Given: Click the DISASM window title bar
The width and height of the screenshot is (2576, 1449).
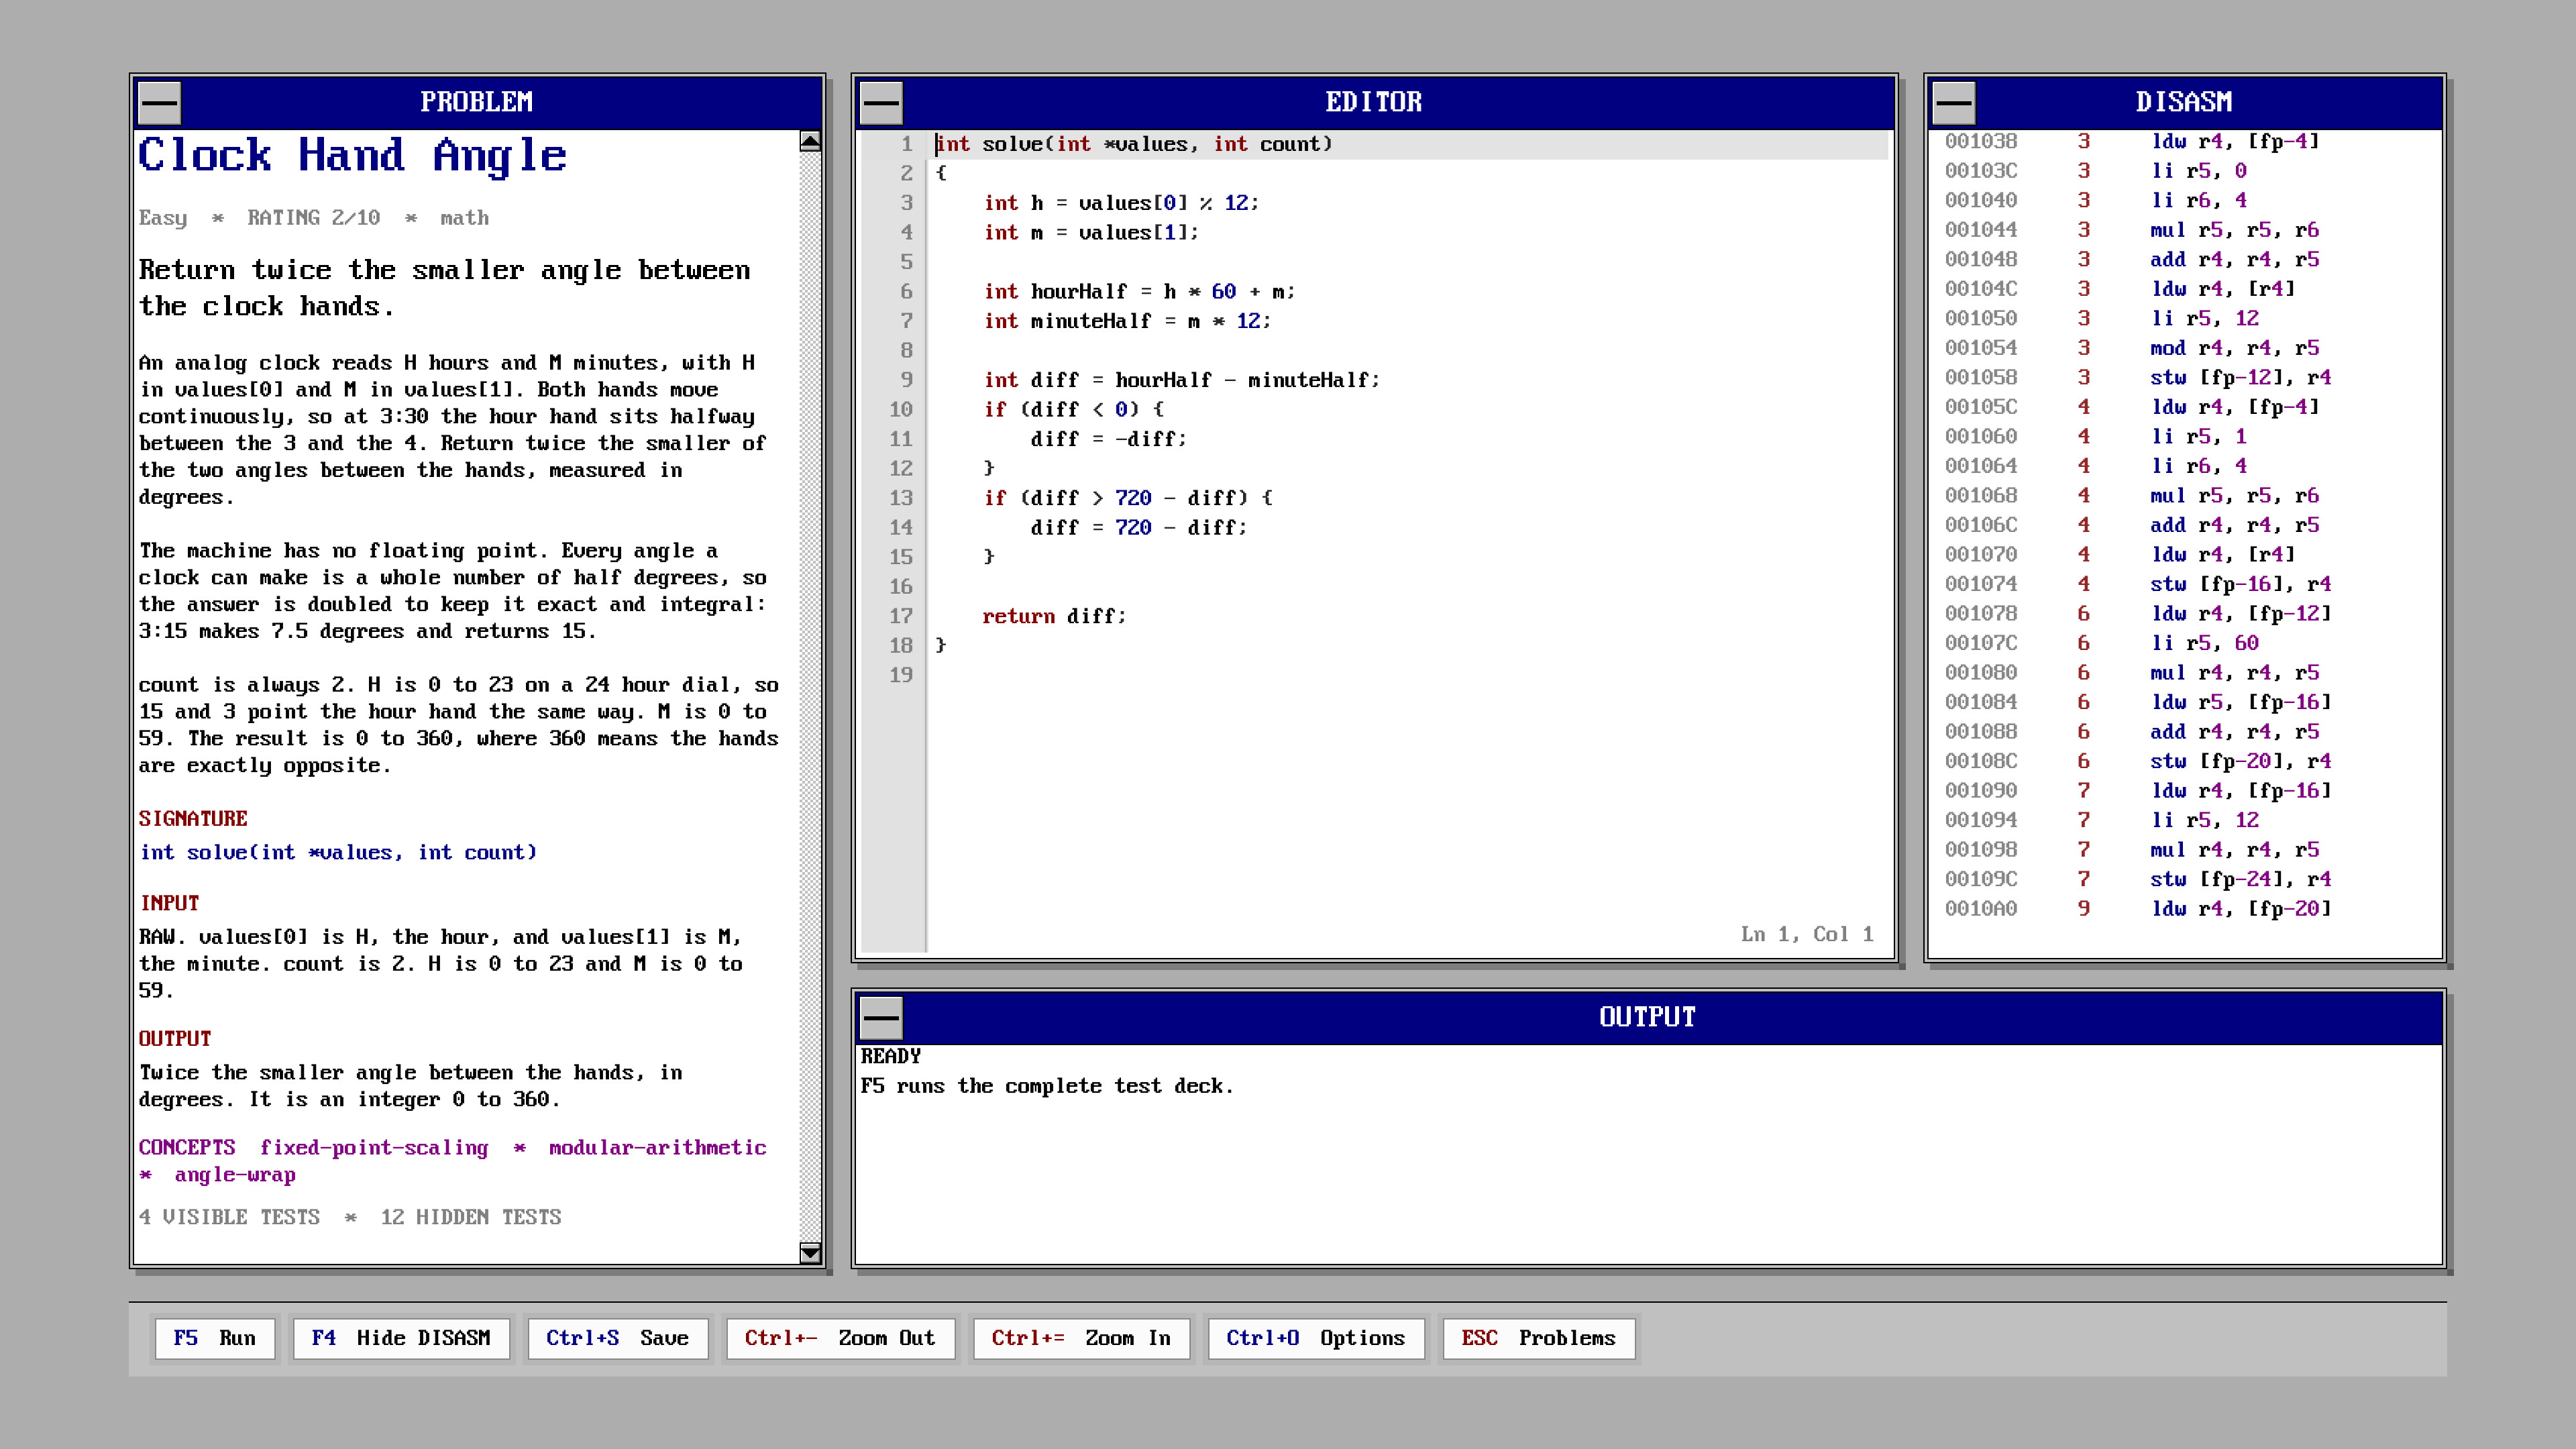Looking at the screenshot, I should (2184, 102).
